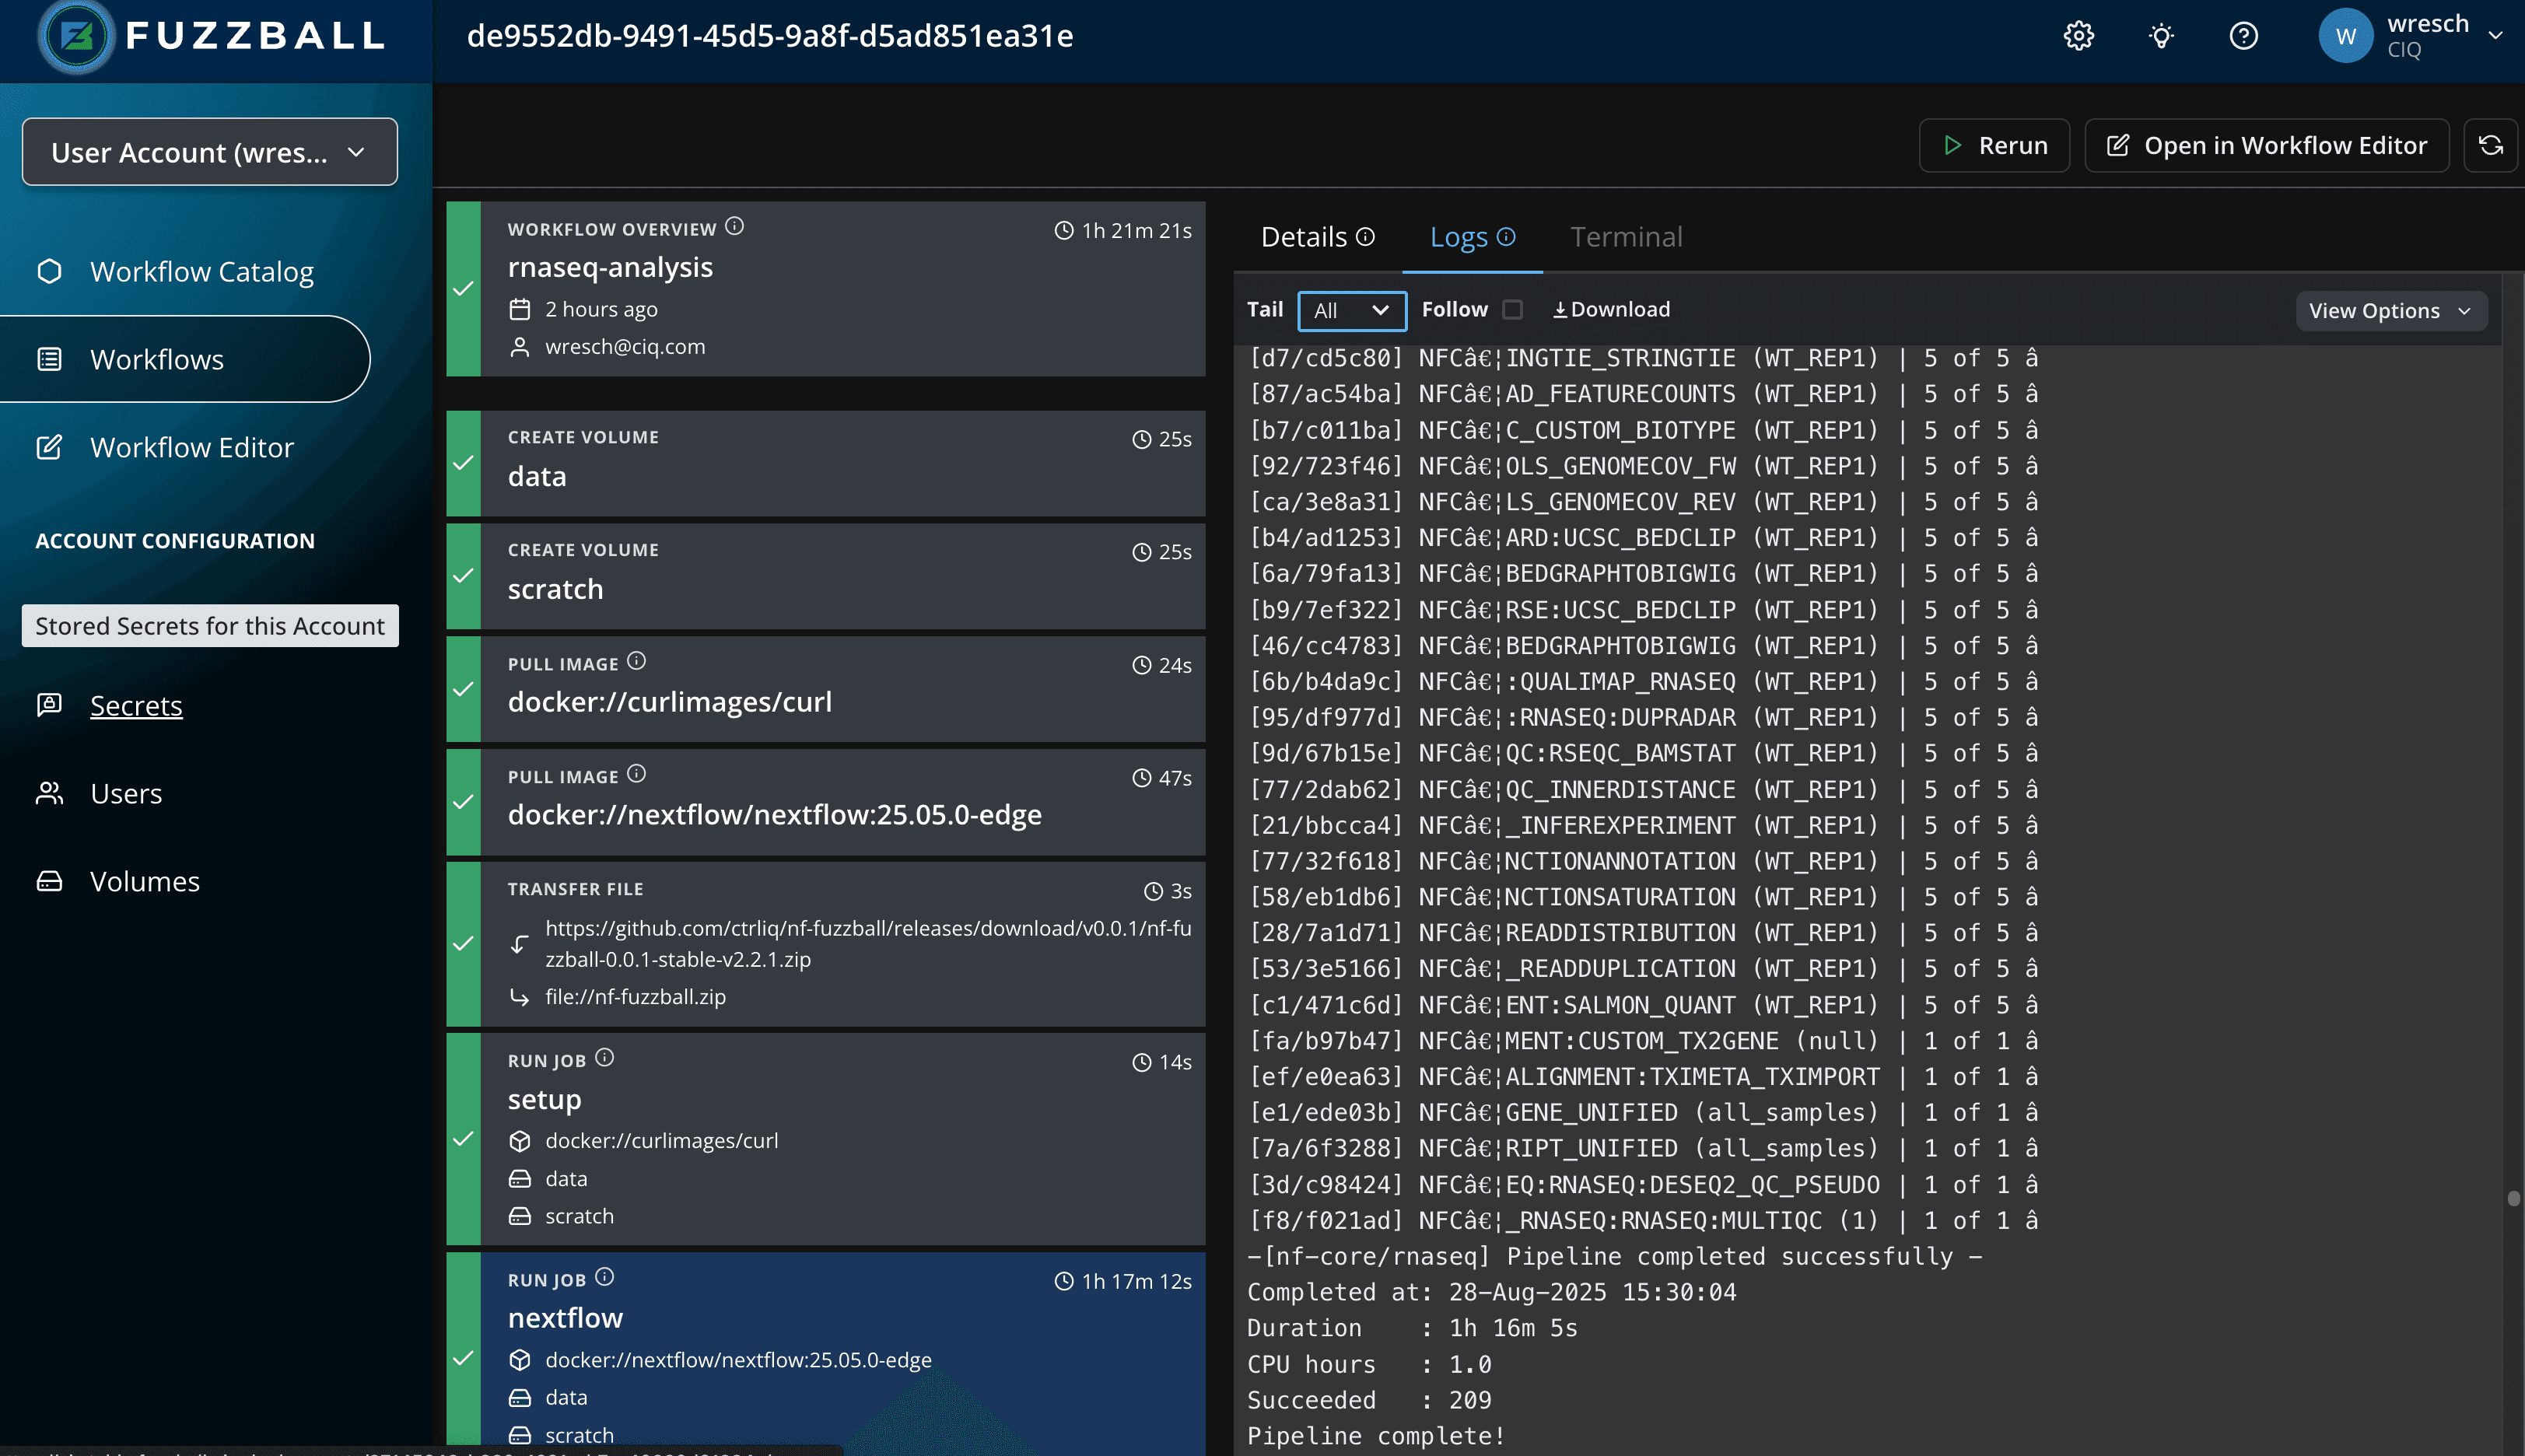Toggle the light/dark theme bulb icon

click(2161, 36)
